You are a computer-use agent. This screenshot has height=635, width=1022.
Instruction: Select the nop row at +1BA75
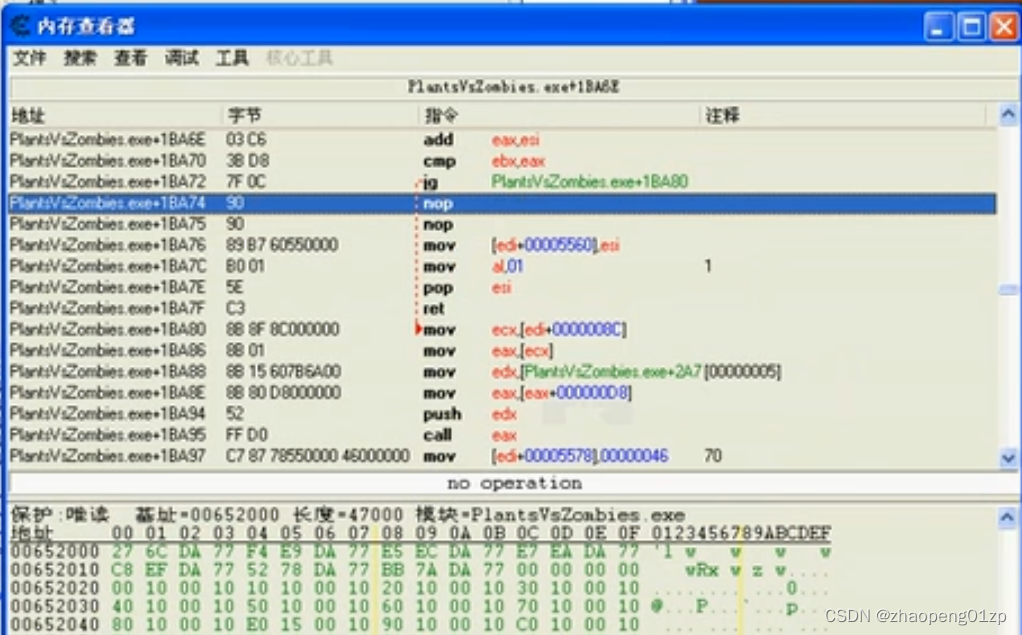[502, 224]
